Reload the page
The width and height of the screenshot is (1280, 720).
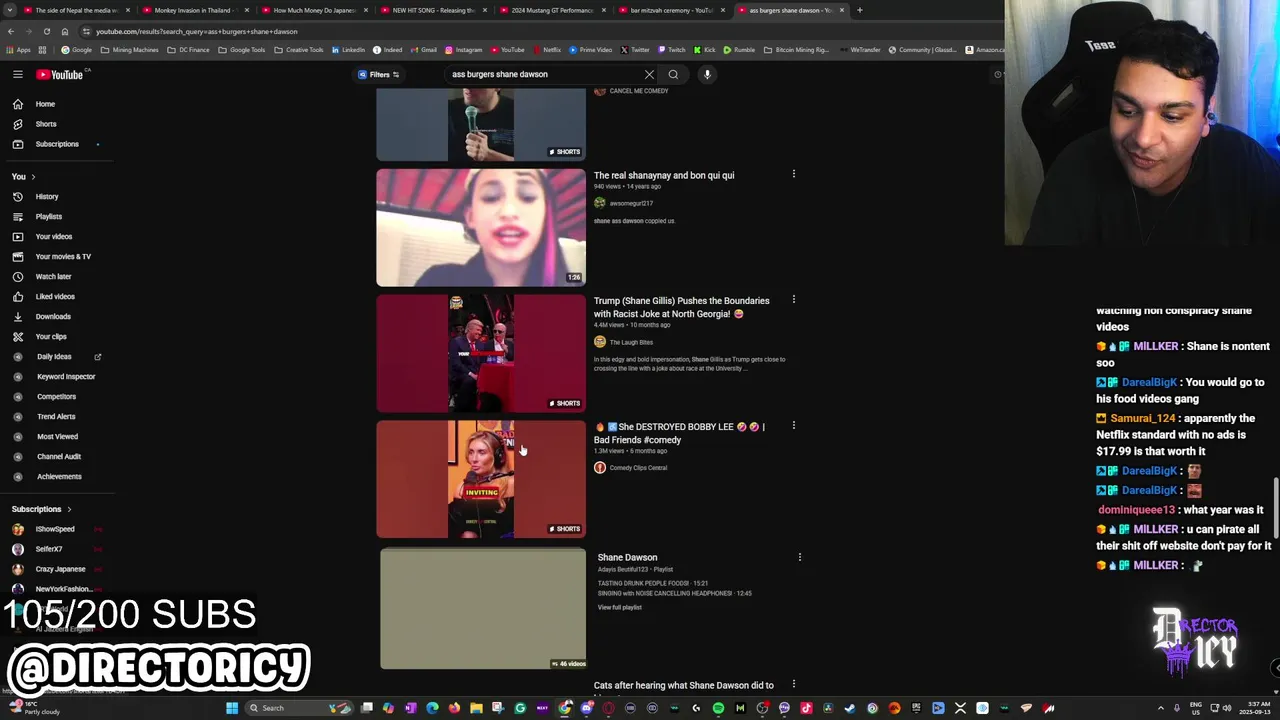tap(46, 31)
